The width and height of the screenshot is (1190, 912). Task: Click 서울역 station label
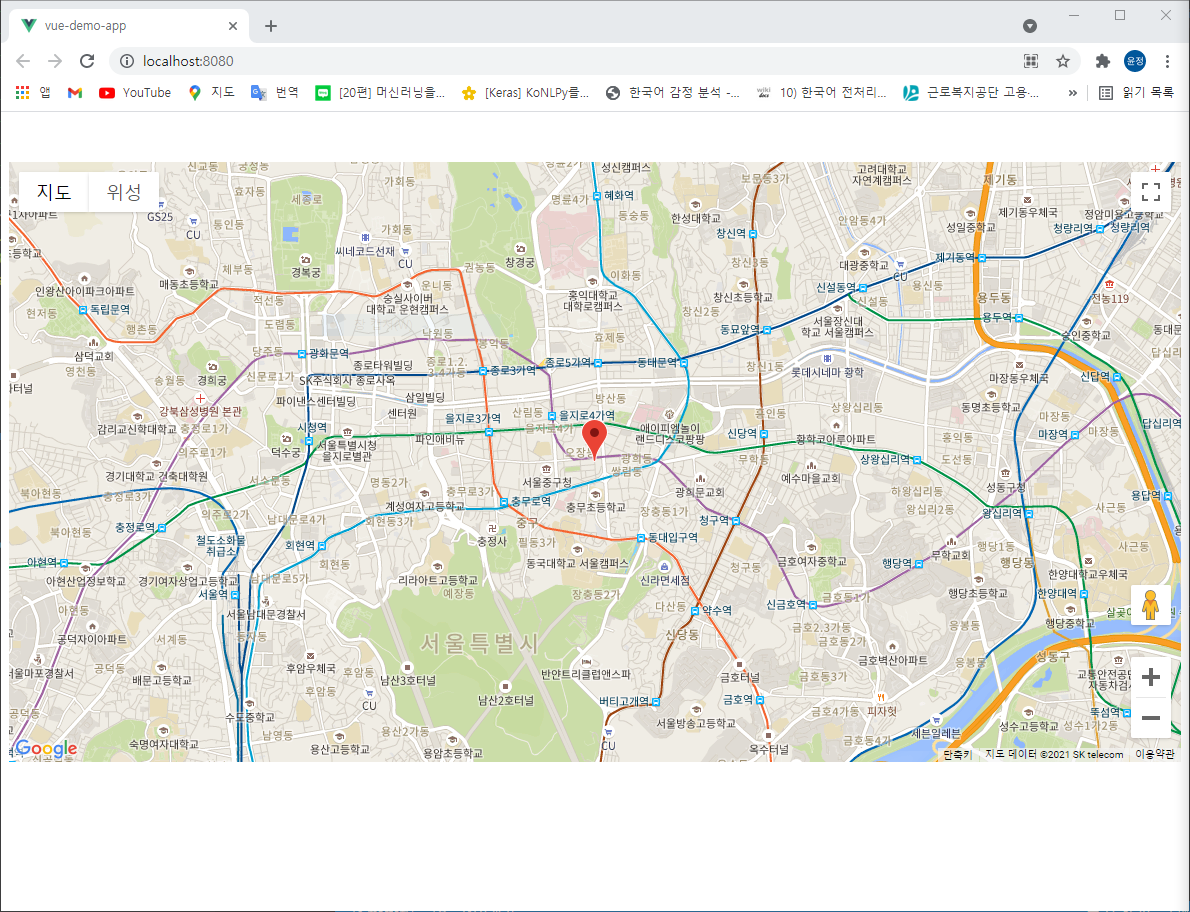[x=213, y=593]
